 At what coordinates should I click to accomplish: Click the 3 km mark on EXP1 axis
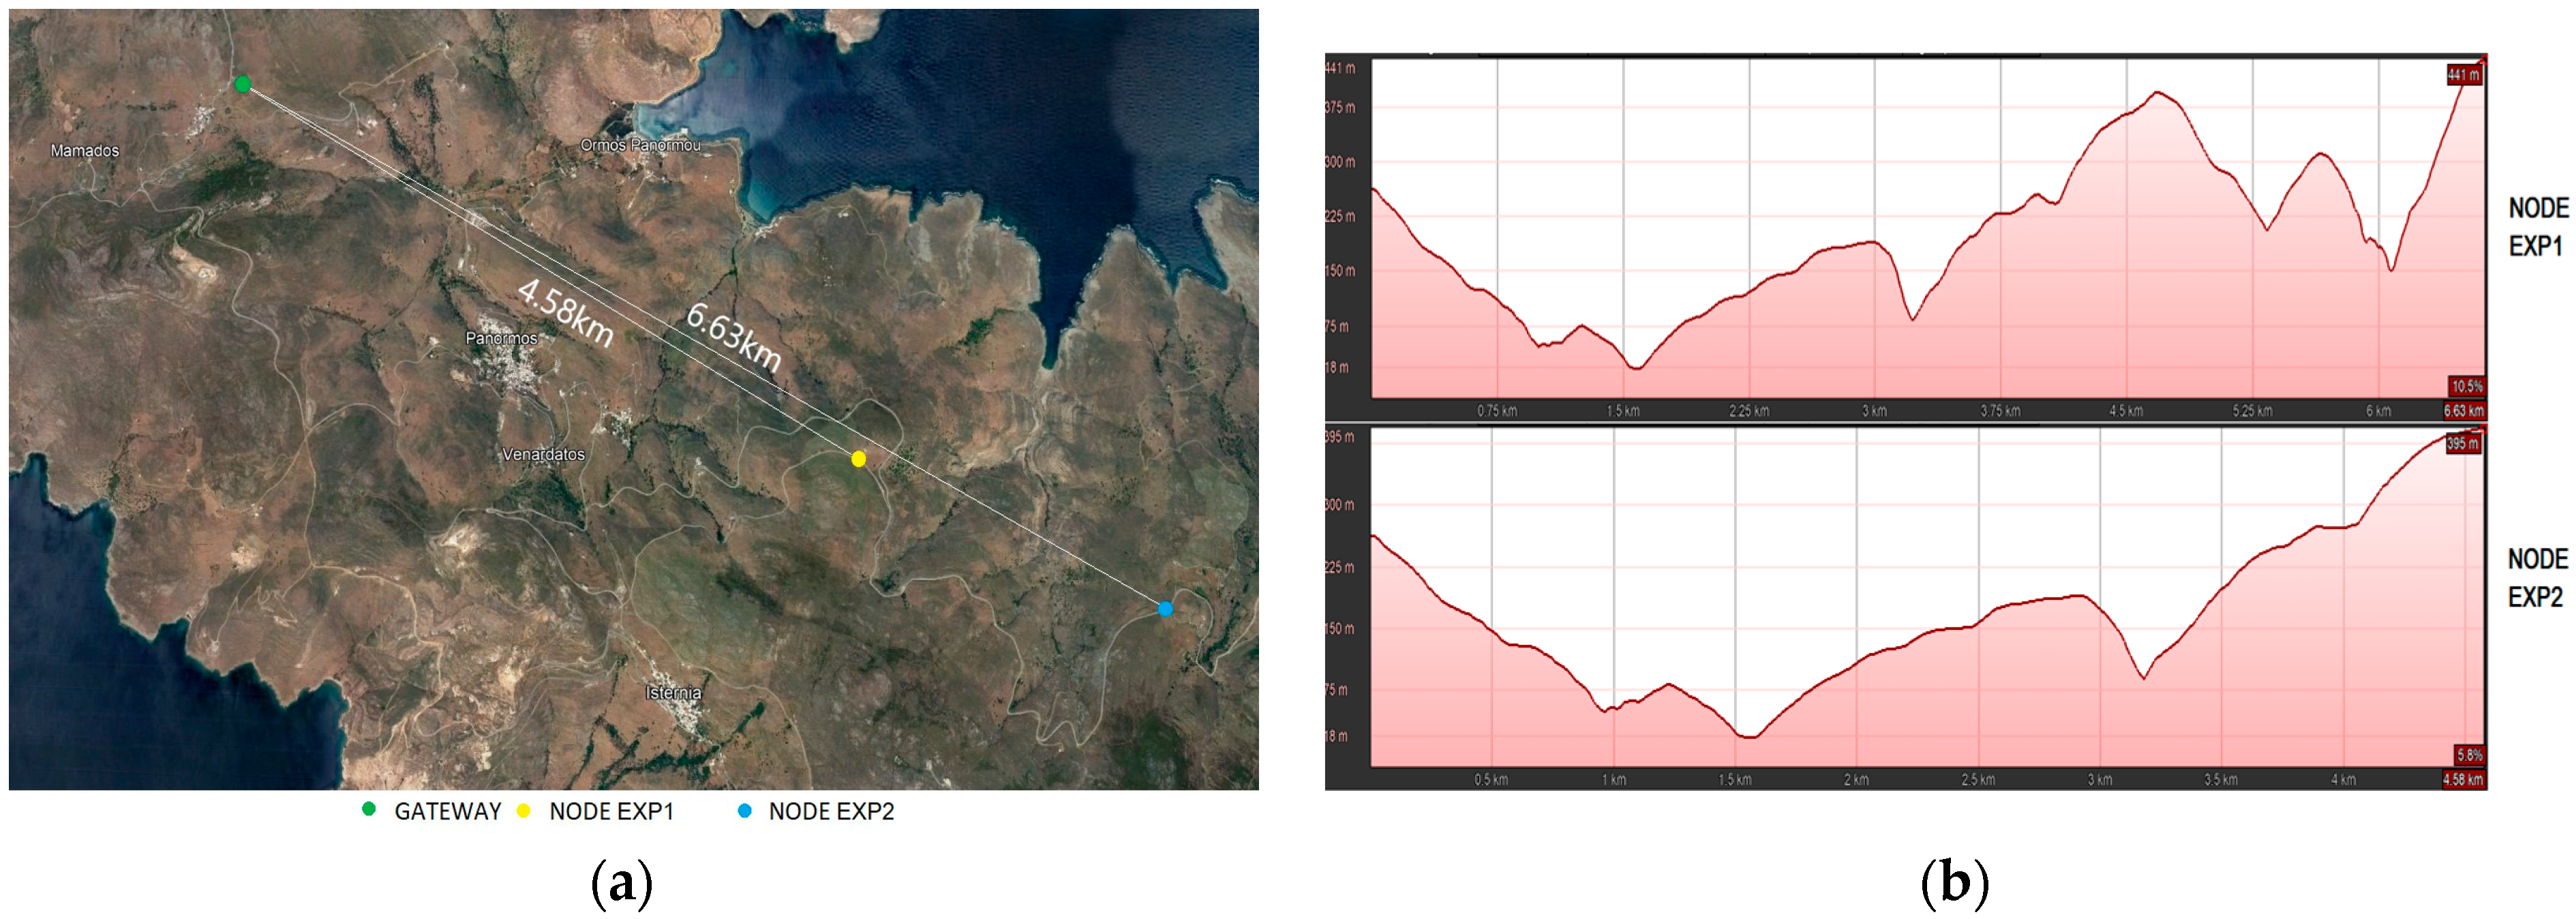click(x=1874, y=411)
